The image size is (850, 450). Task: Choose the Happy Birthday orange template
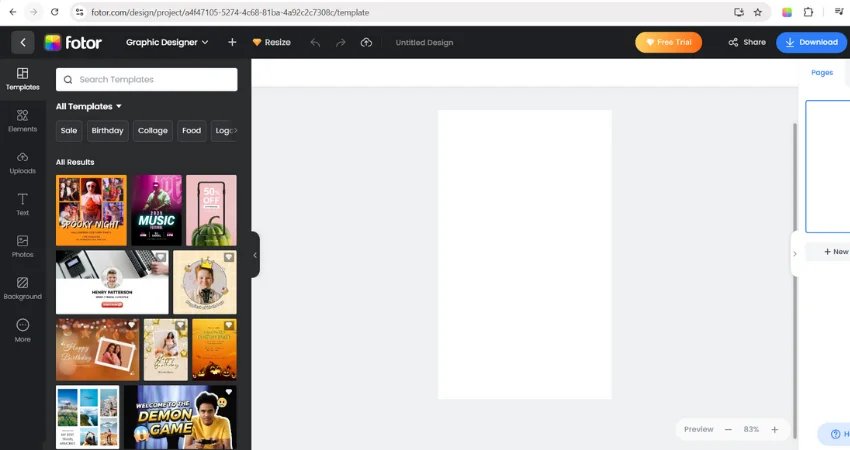[98, 350]
